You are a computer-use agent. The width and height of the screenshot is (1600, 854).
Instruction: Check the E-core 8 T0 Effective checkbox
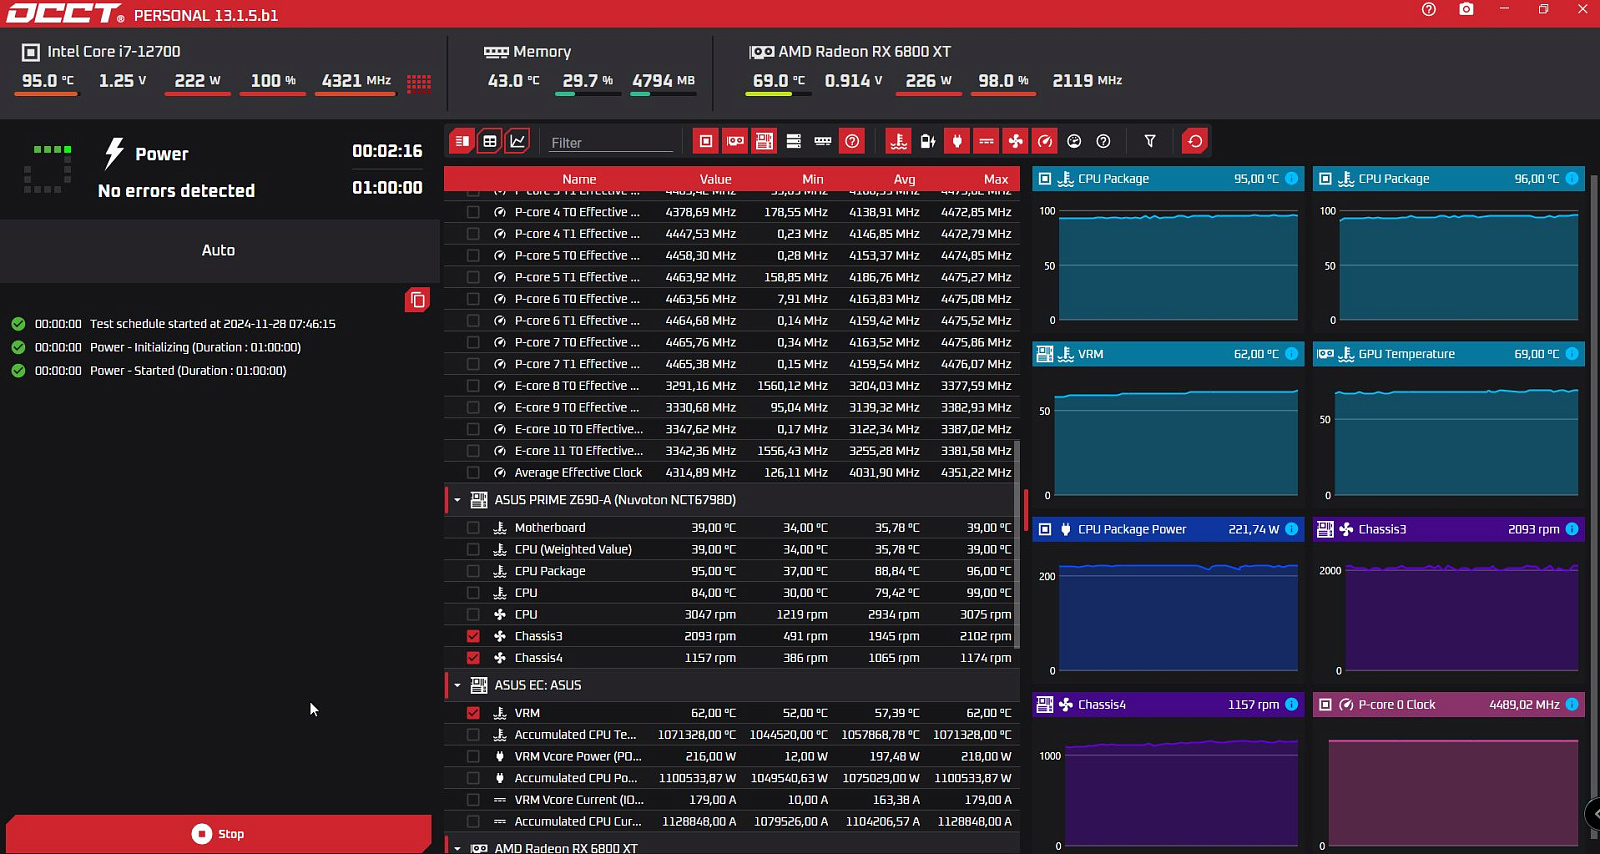pyautogui.click(x=473, y=386)
